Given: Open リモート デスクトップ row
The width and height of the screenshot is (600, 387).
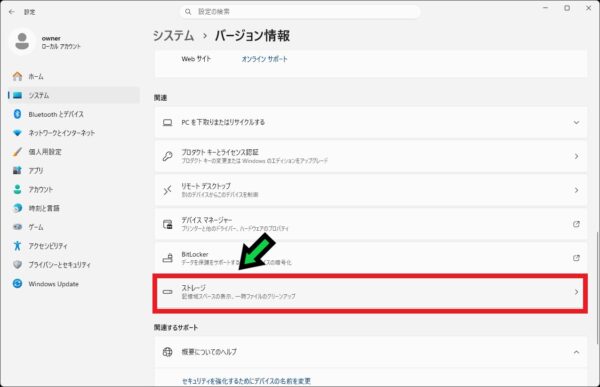Looking at the screenshot, I should coord(370,190).
